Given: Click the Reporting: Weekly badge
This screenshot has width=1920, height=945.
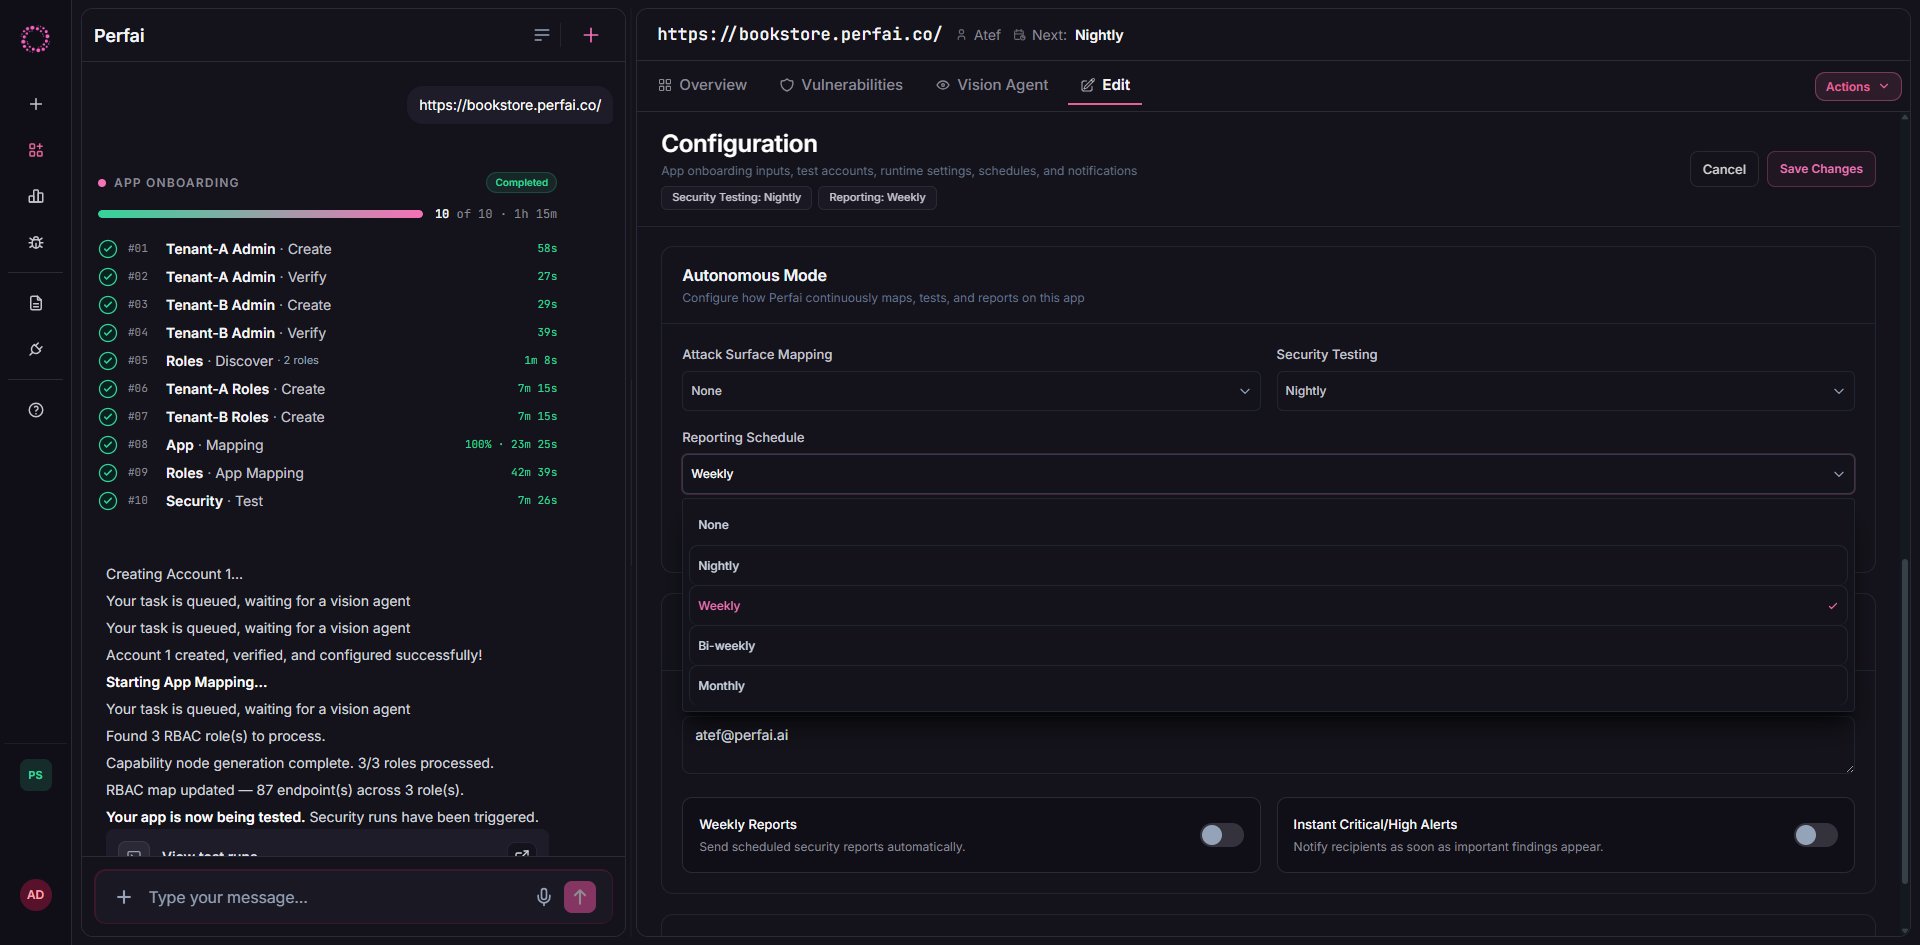Looking at the screenshot, I should point(877,197).
